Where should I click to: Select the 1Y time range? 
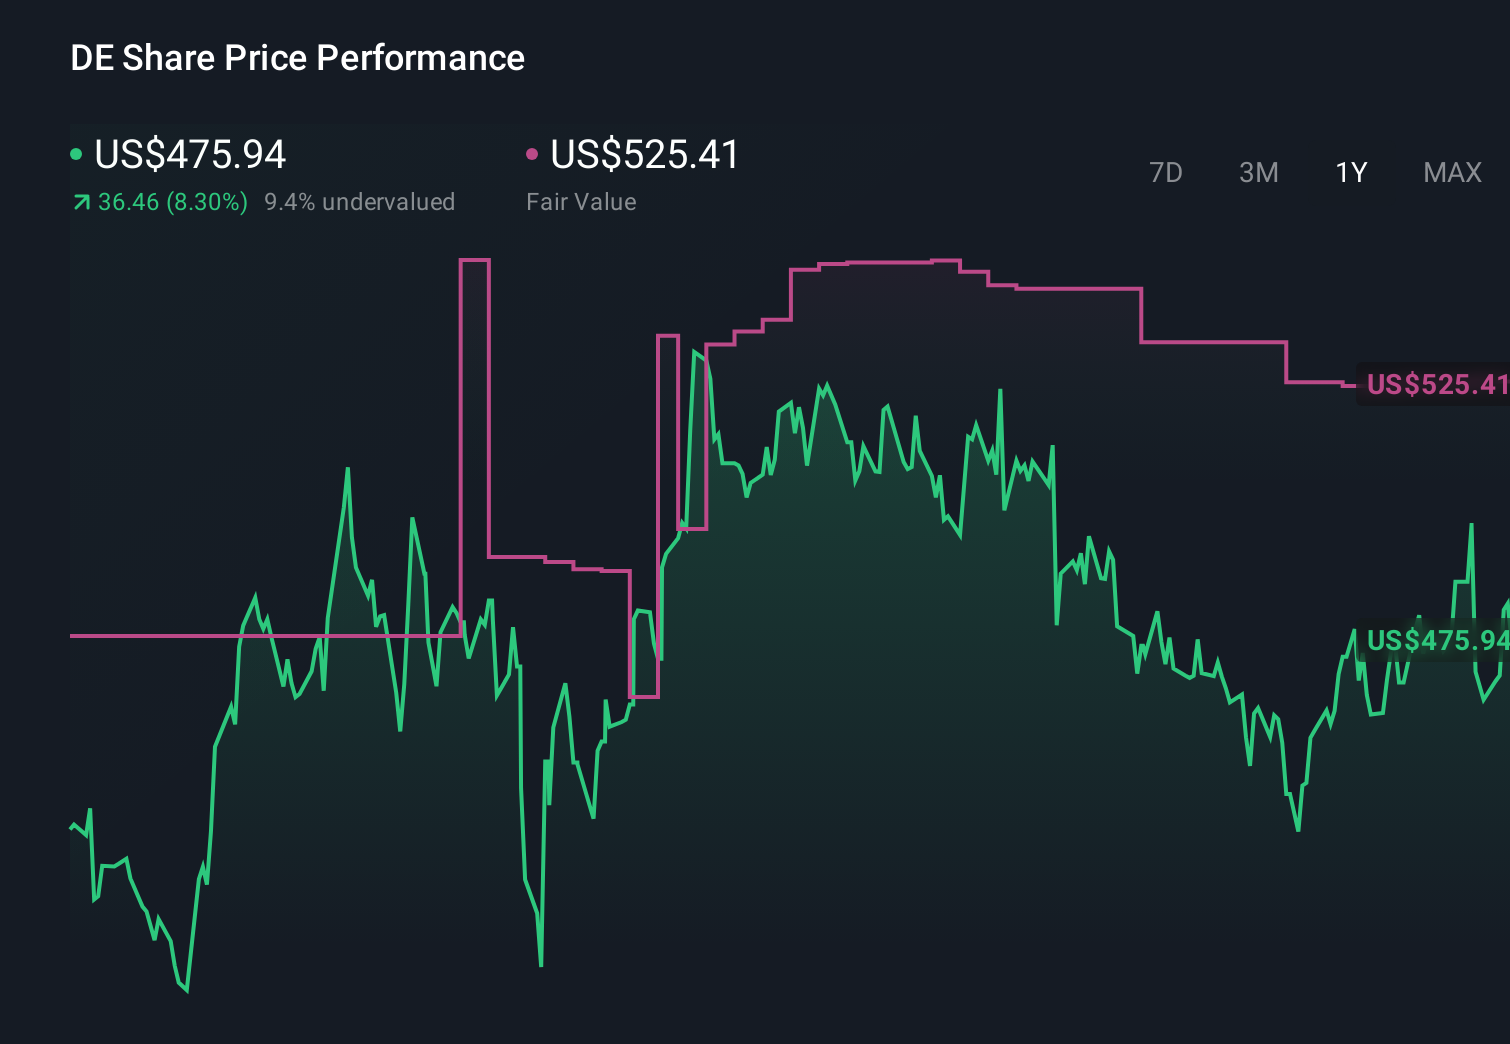click(1350, 172)
